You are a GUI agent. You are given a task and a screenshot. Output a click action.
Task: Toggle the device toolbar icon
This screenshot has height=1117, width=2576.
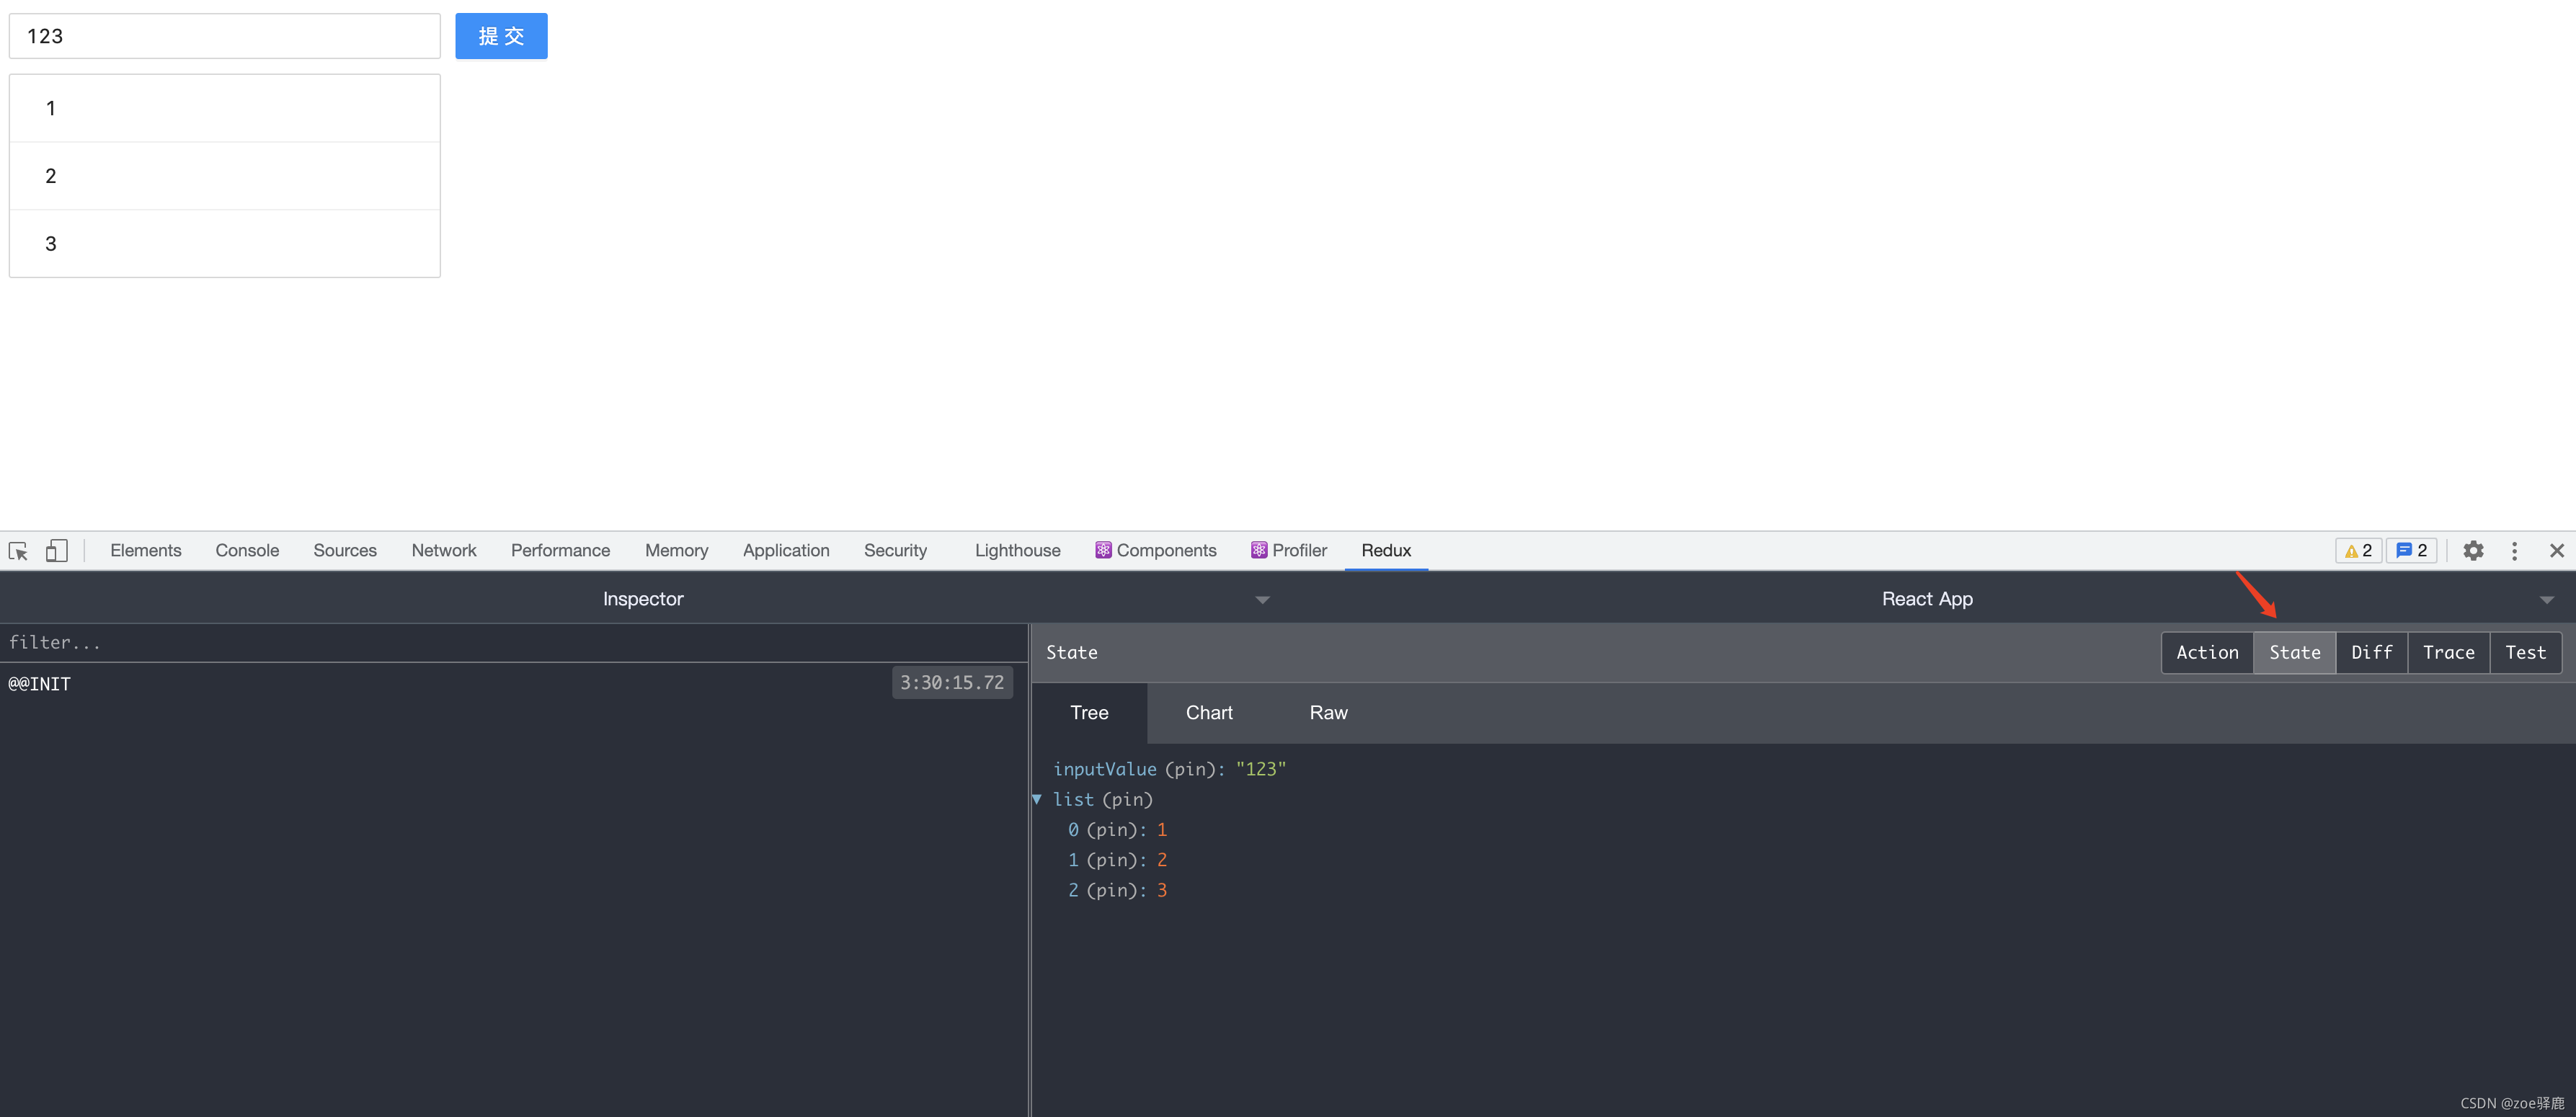57,551
